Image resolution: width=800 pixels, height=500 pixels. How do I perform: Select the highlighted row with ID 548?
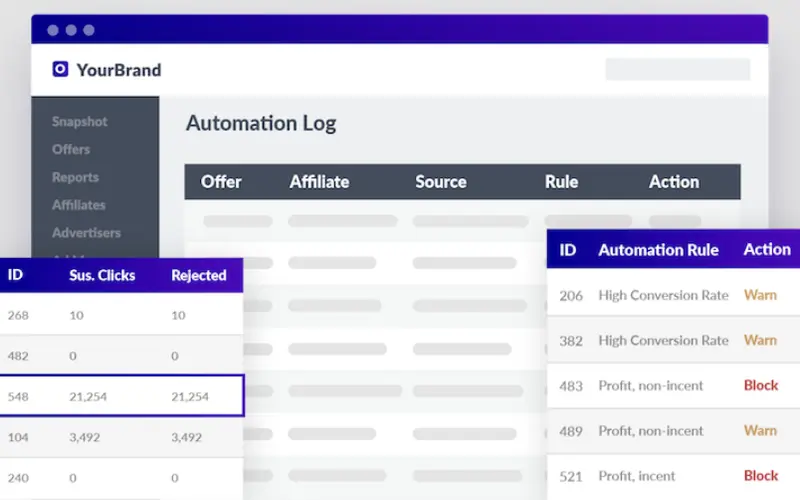click(122, 396)
